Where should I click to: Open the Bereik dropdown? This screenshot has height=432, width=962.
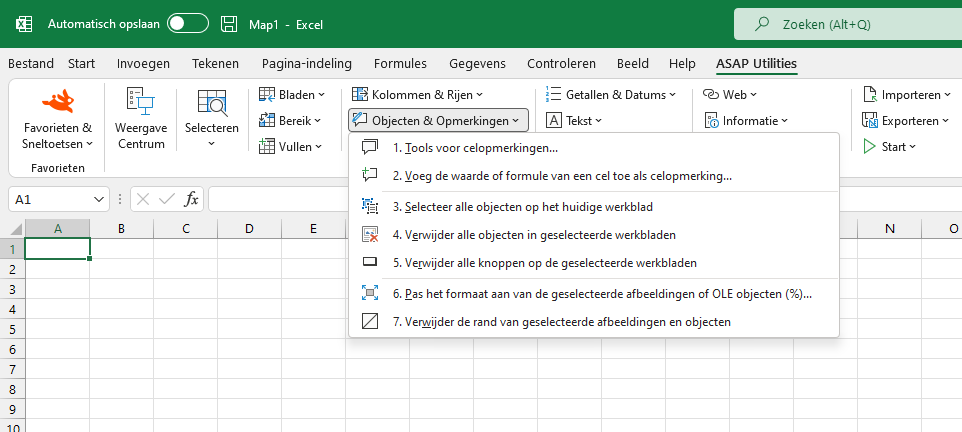[x=290, y=121]
